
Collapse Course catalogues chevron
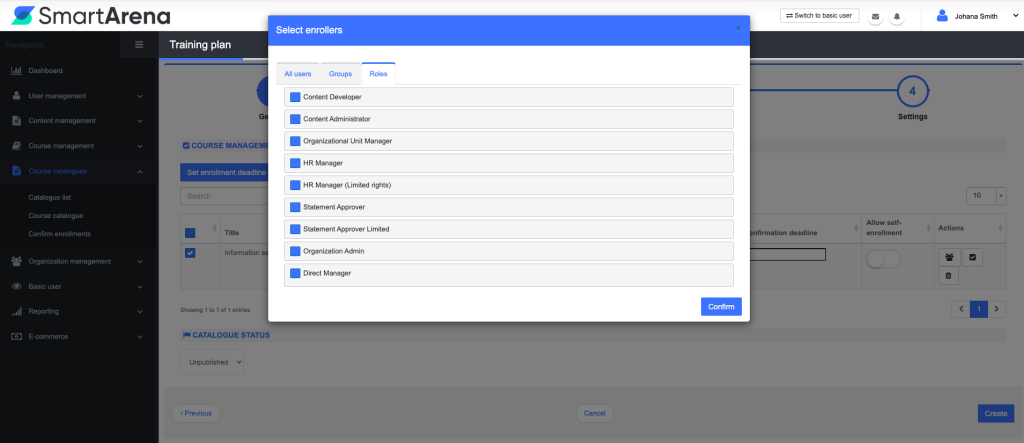coord(140,171)
